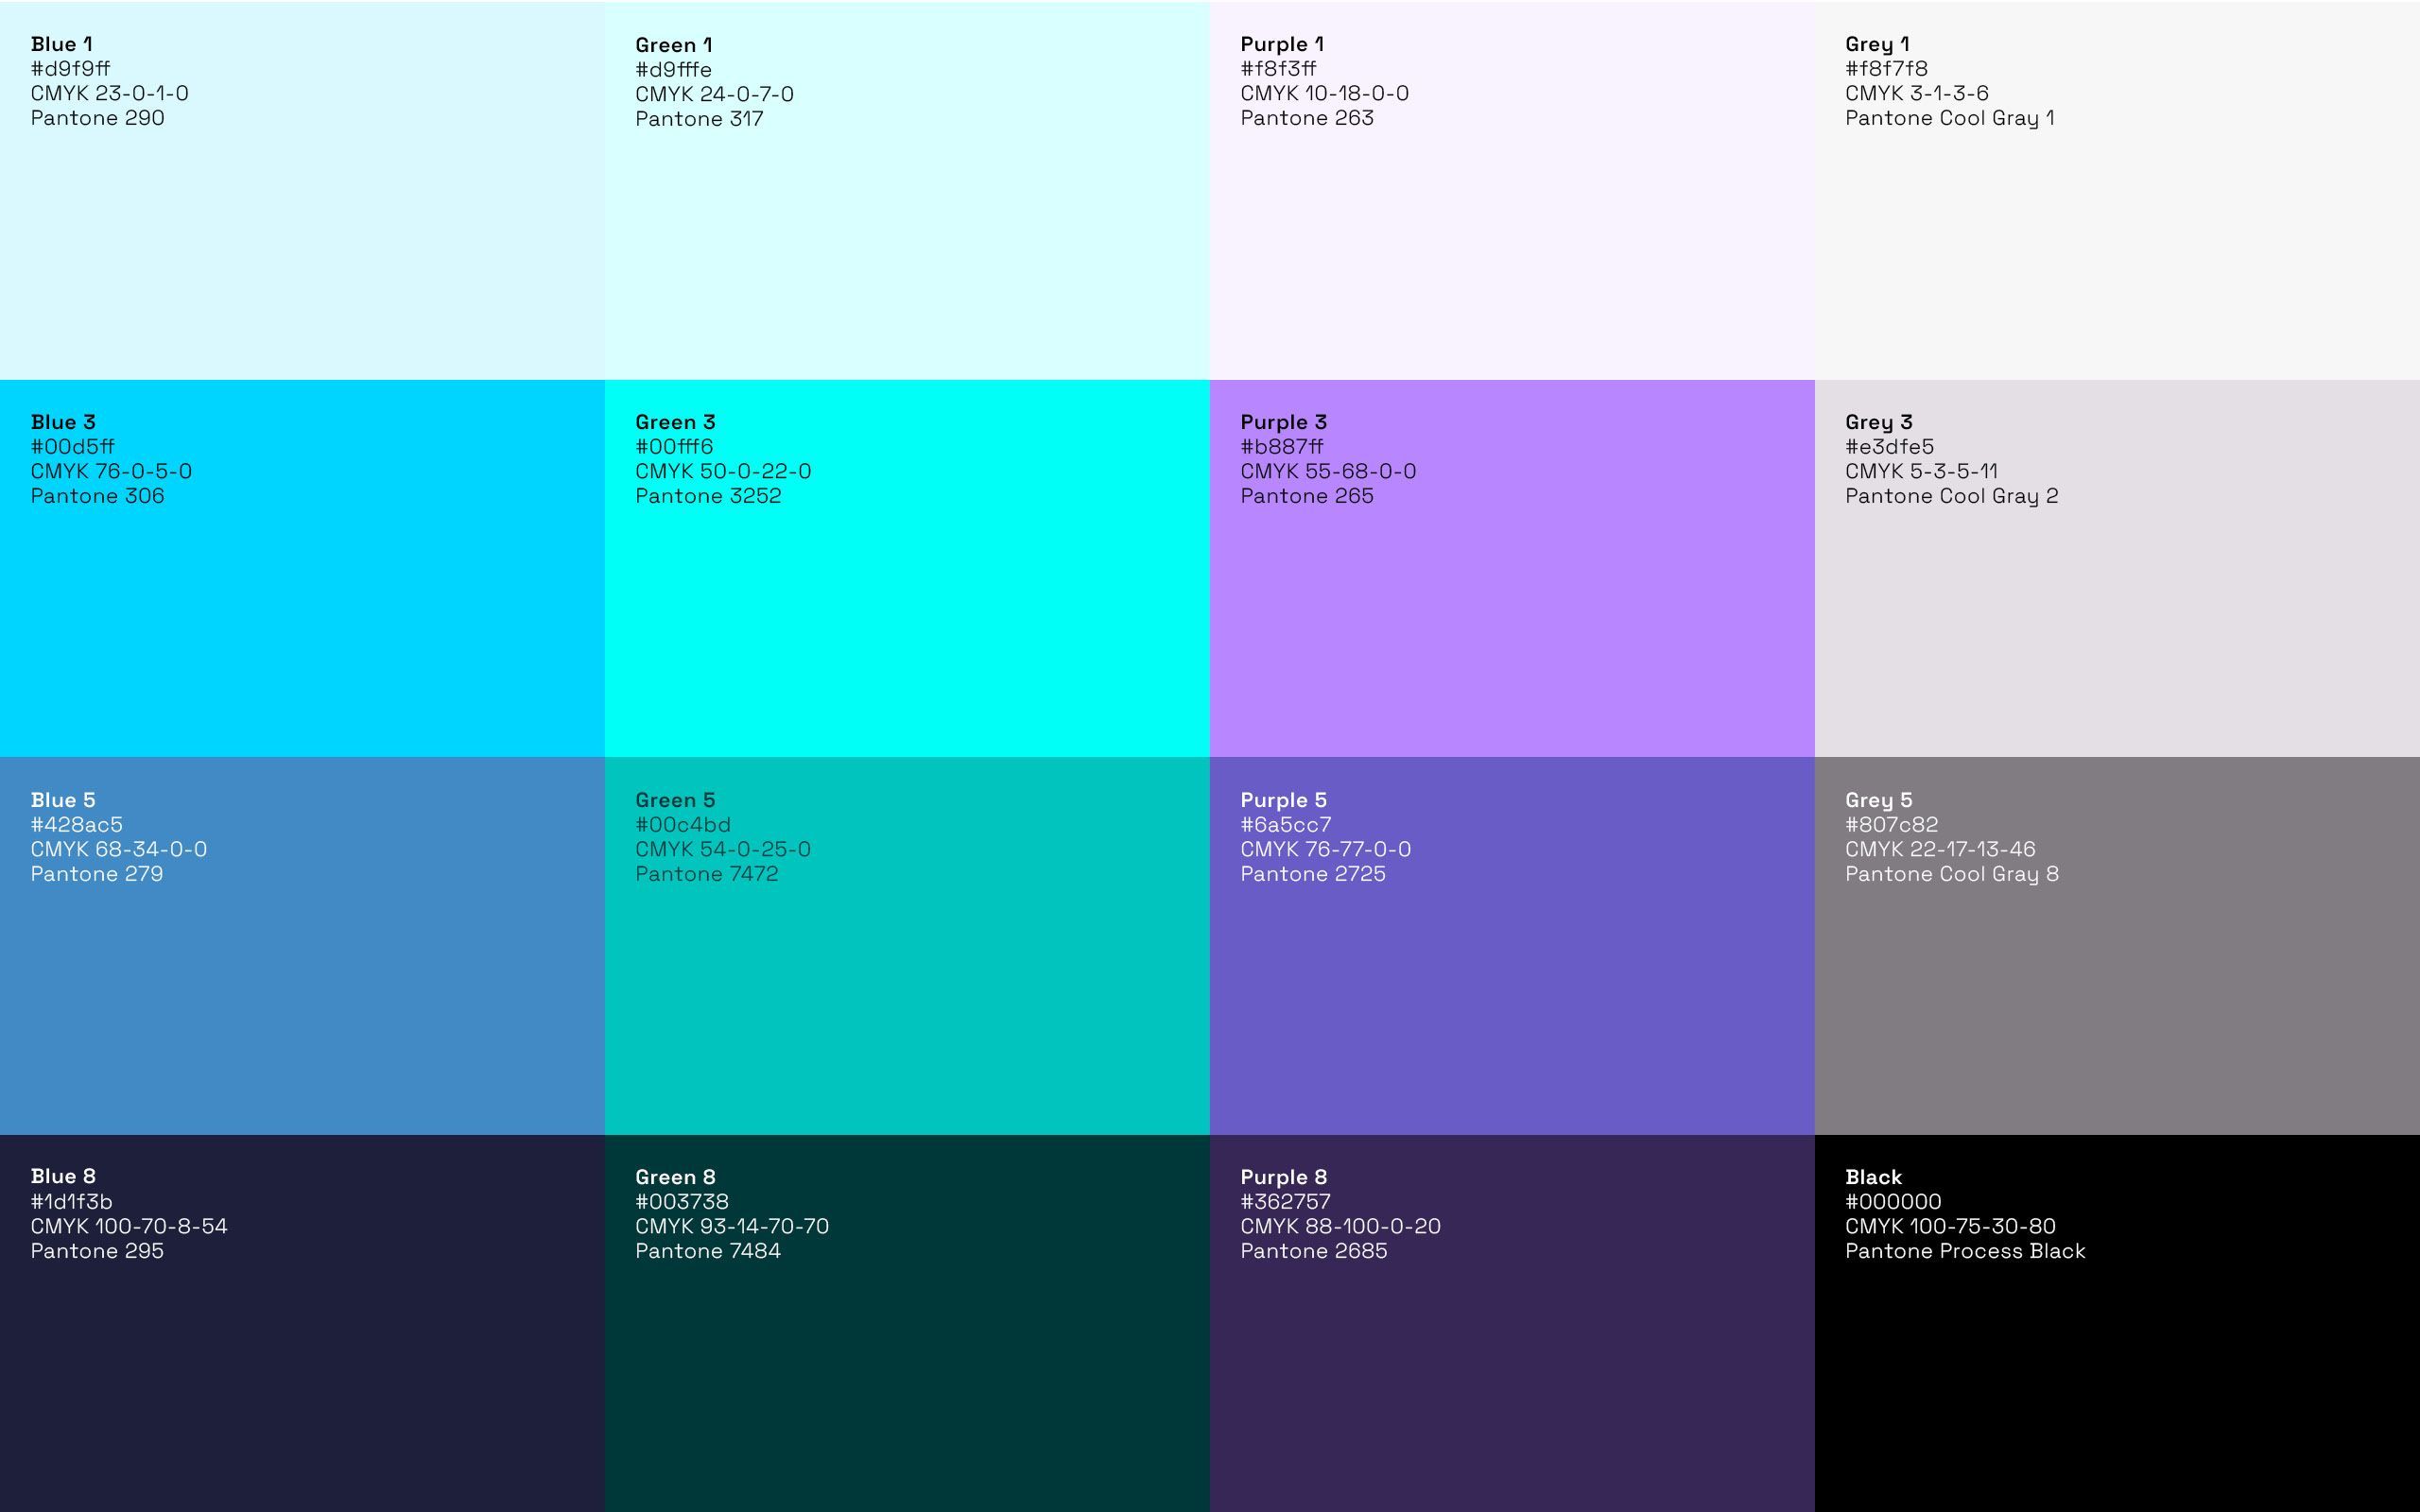Click CMYK 93-14-70-70 value
Screen dimensions: 2420x1512
coord(732,1226)
